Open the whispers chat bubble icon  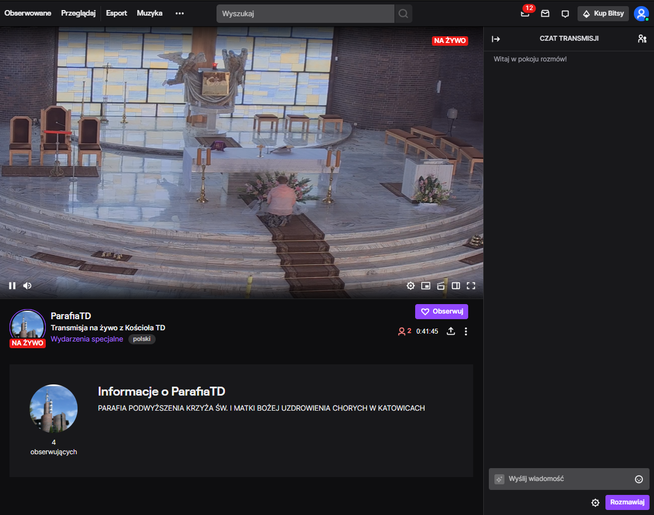click(565, 14)
